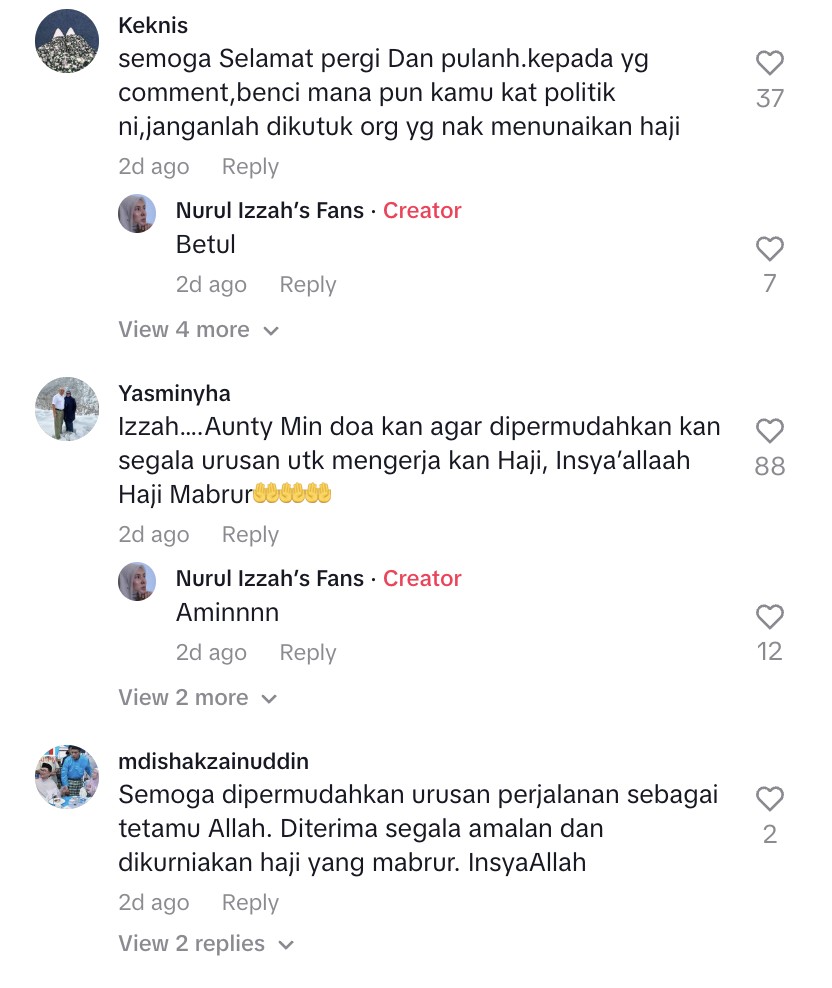Image resolution: width=832 pixels, height=988 pixels.
Task: Open Nurul Izzah's Fans username above "Betul"
Action: pyautogui.click(x=270, y=210)
